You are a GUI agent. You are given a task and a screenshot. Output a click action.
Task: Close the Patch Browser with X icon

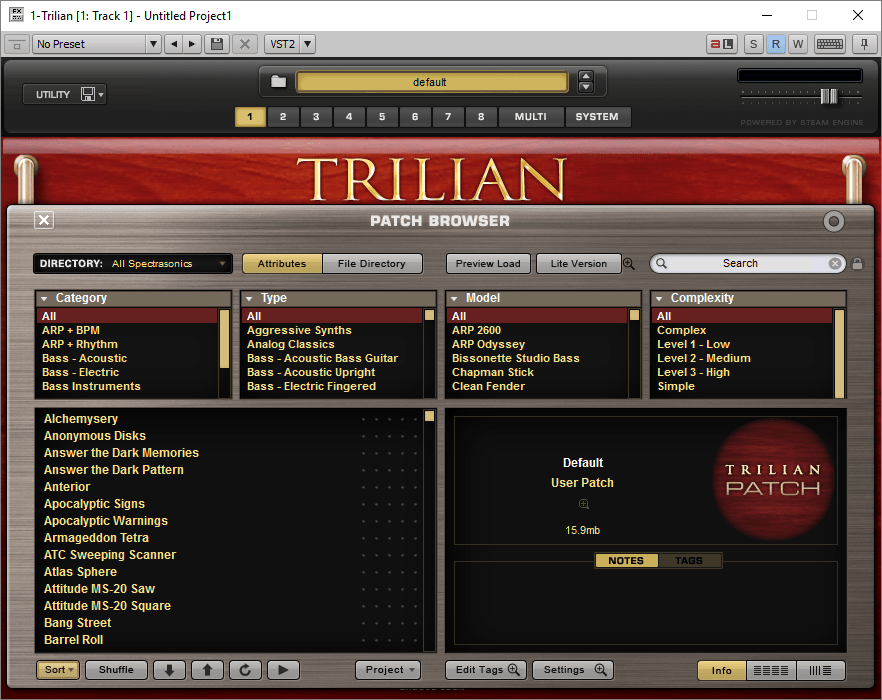coord(44,220)
